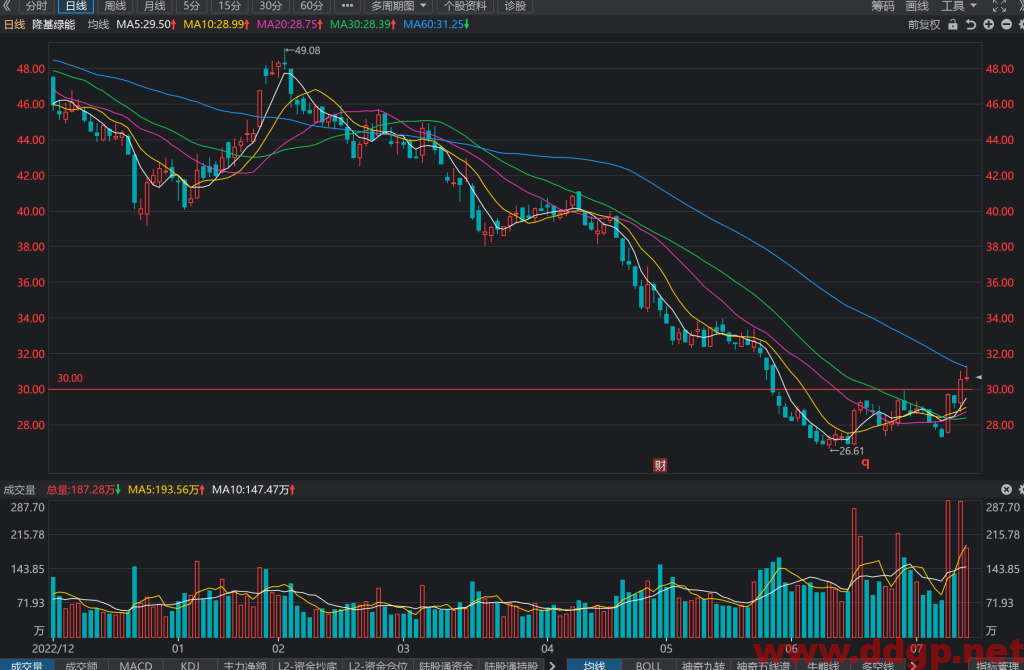1024x670 pixels.
Task: Click the 总量:187.28万 volume value
Action: tap(84, 489)
